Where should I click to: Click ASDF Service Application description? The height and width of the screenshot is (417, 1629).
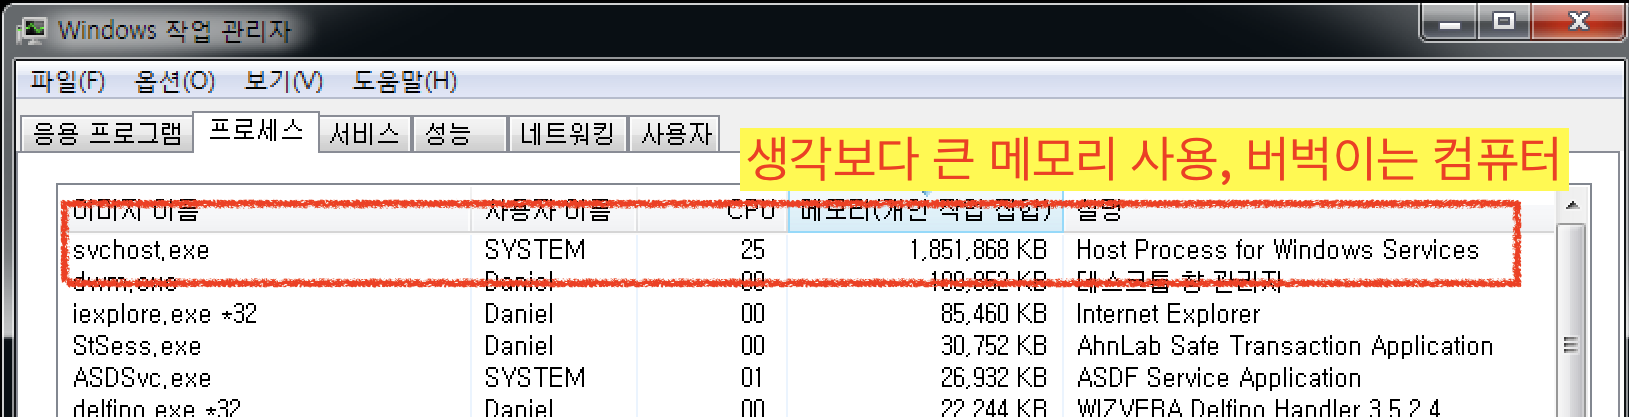[1219, 378]
